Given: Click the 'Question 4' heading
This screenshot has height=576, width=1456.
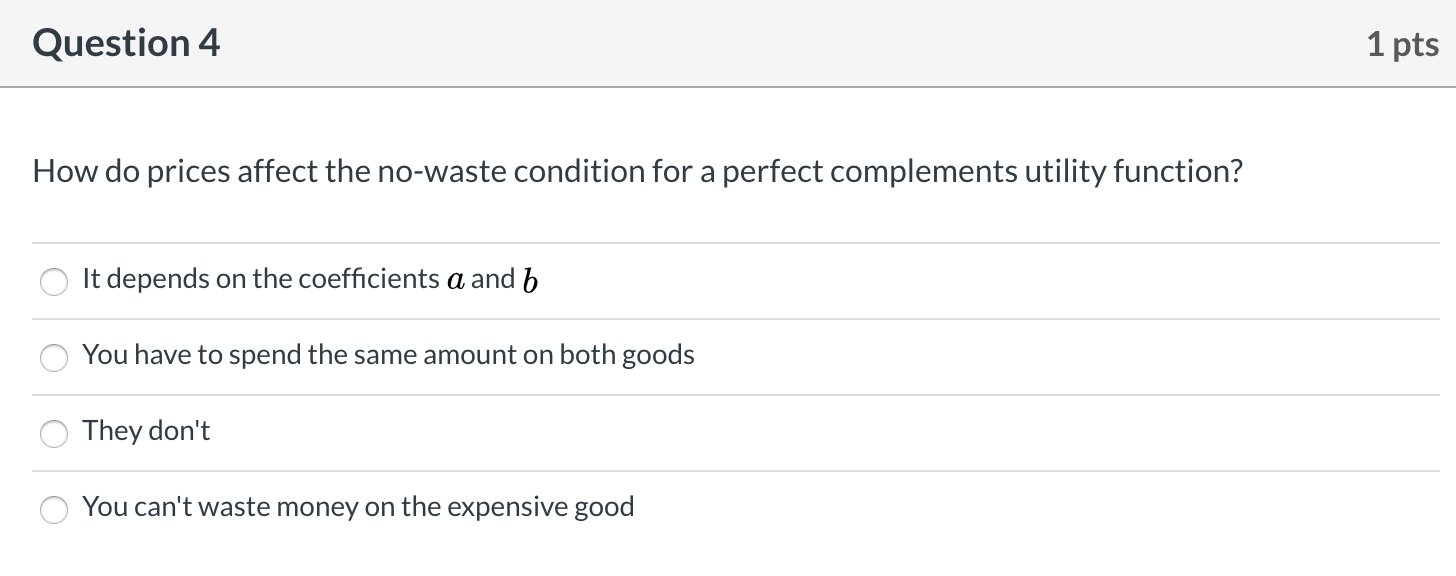Looking at the screenshot, I should pos(126,43).
